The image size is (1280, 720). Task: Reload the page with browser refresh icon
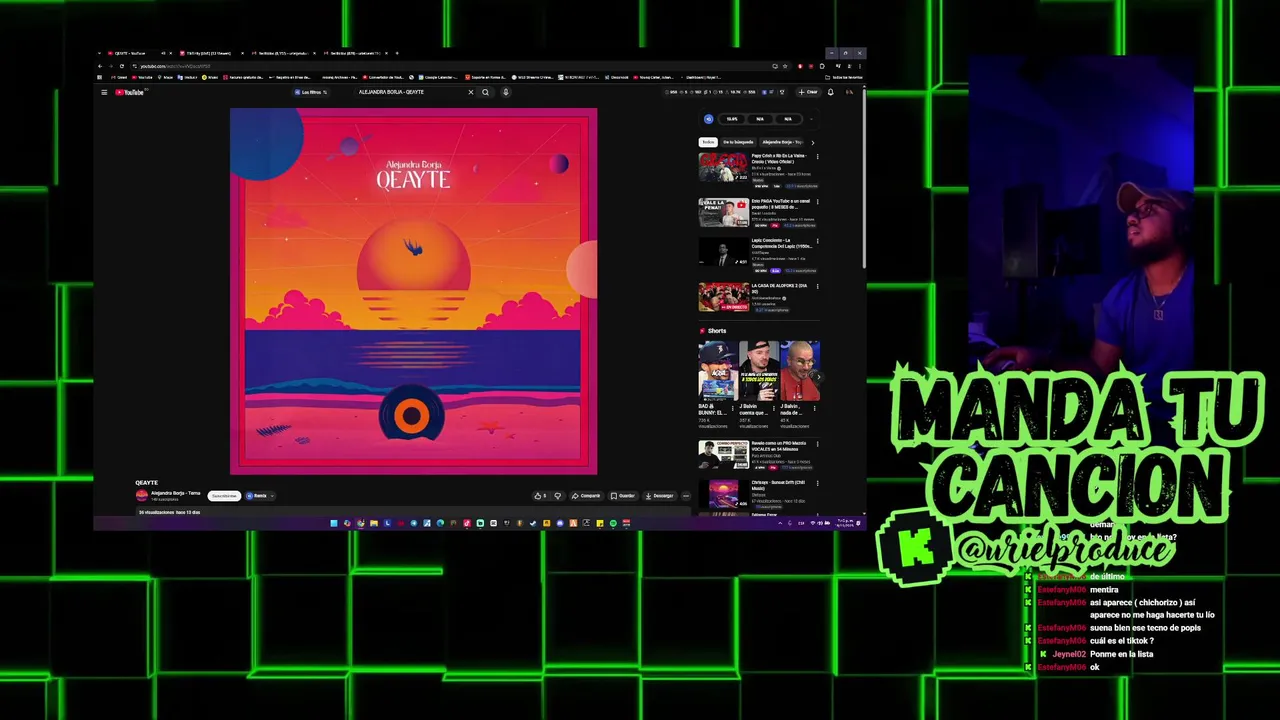(124, 66)
